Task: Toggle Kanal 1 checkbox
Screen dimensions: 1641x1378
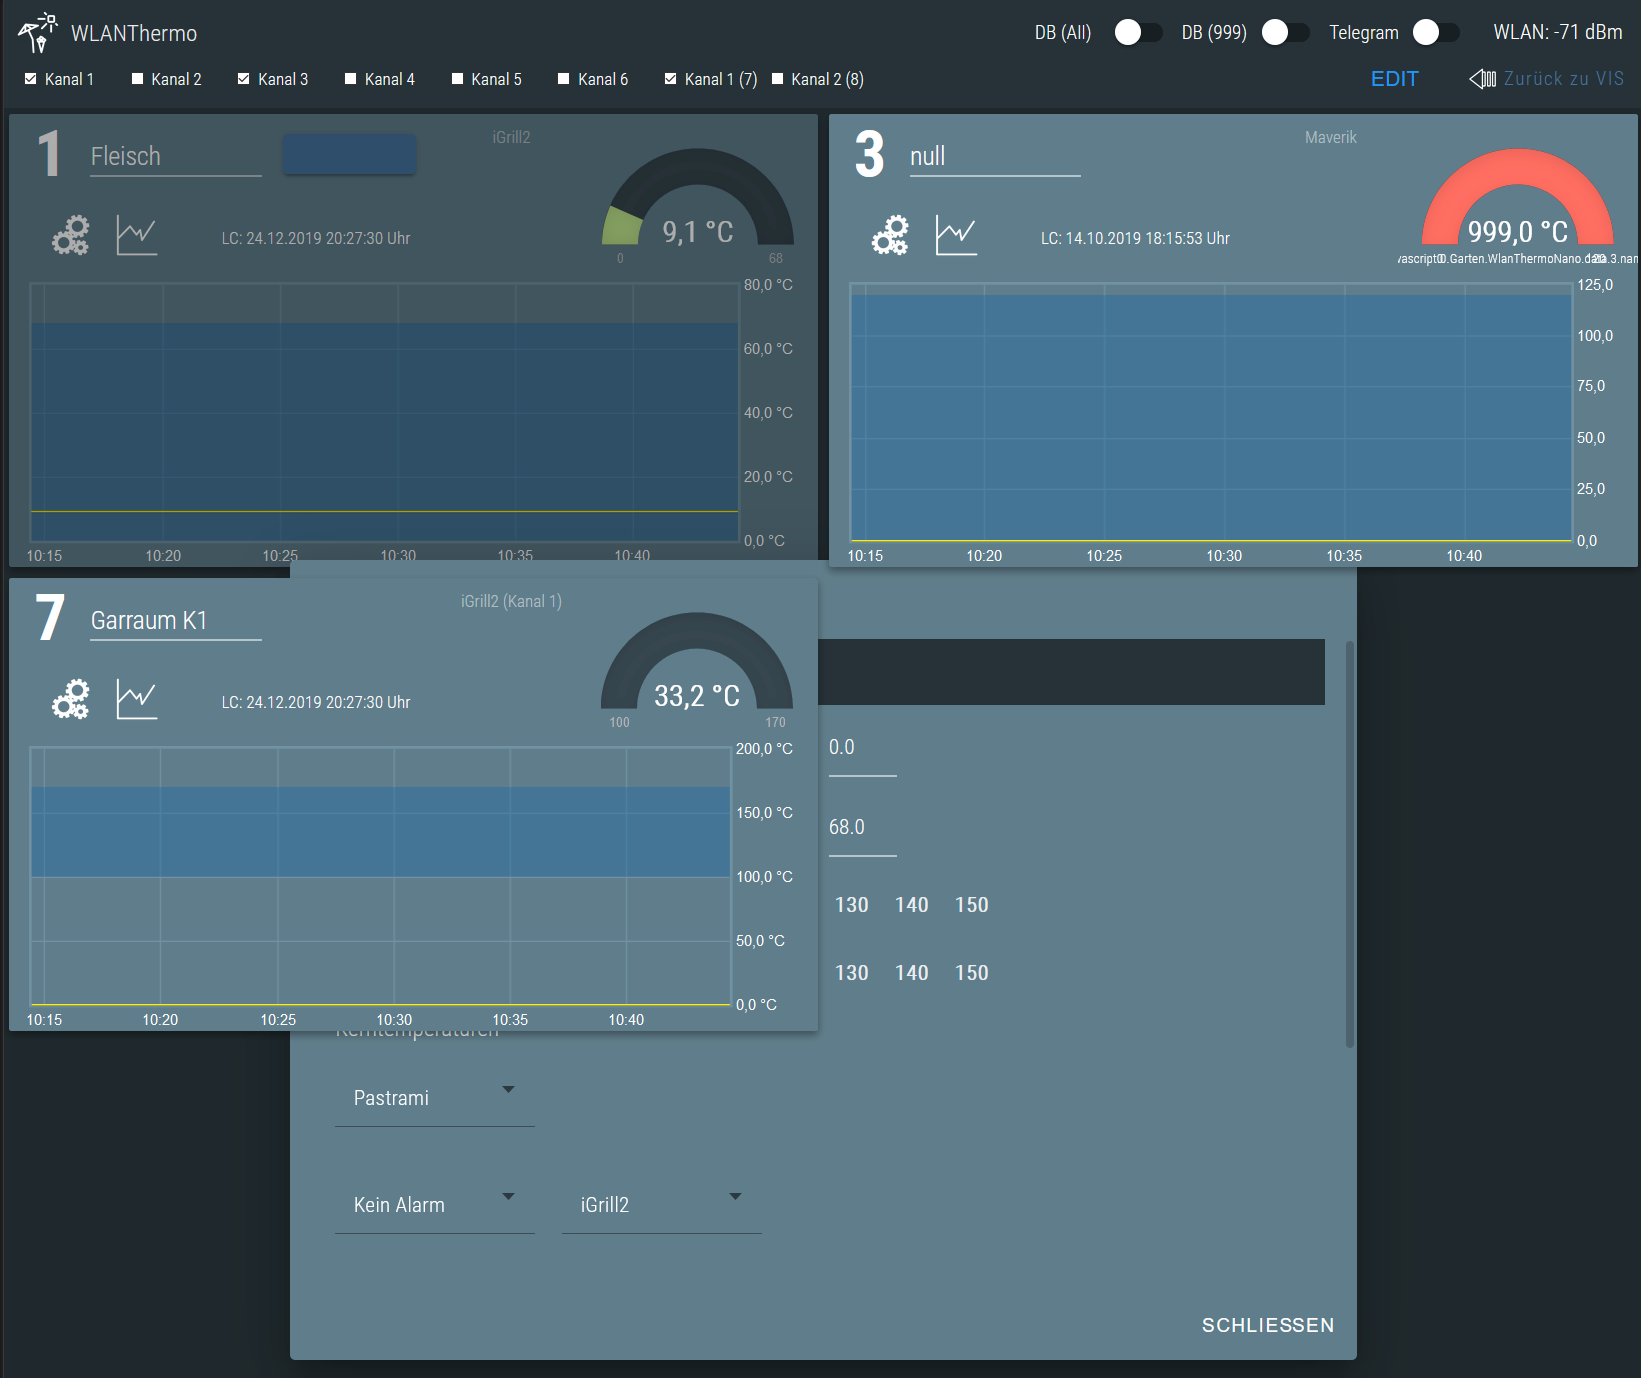Action: click(31, 79)
